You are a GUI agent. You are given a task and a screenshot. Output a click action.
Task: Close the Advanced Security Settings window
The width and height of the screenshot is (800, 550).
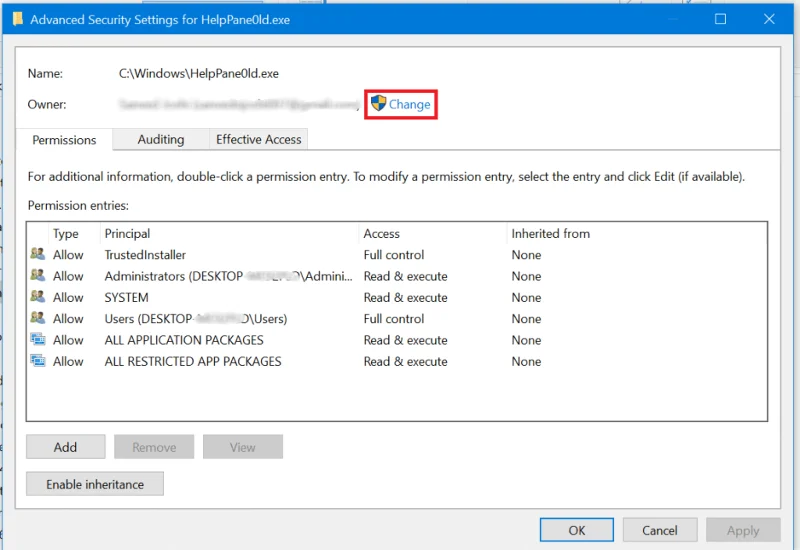tap(769, 19)
